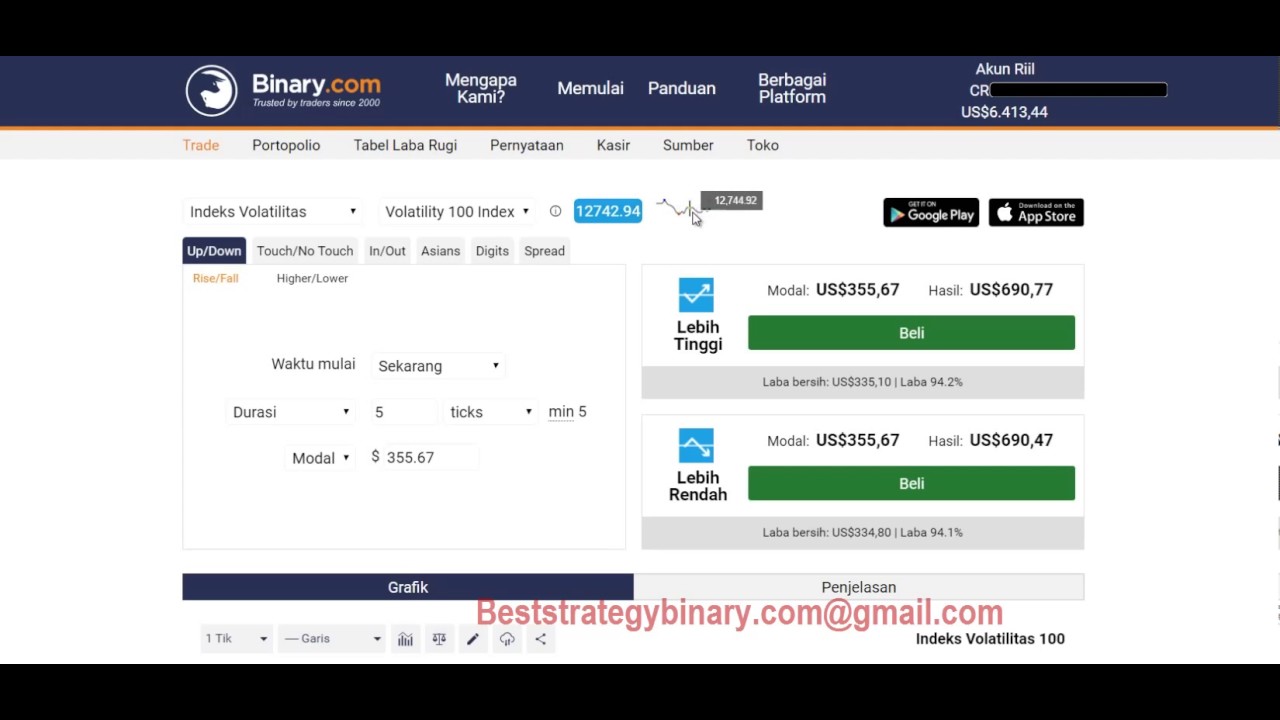Open comparison scales icon in chart toolbar
Image resolution: width=1280 pixels, height=720 pixels.
click(x=439, y=639)
